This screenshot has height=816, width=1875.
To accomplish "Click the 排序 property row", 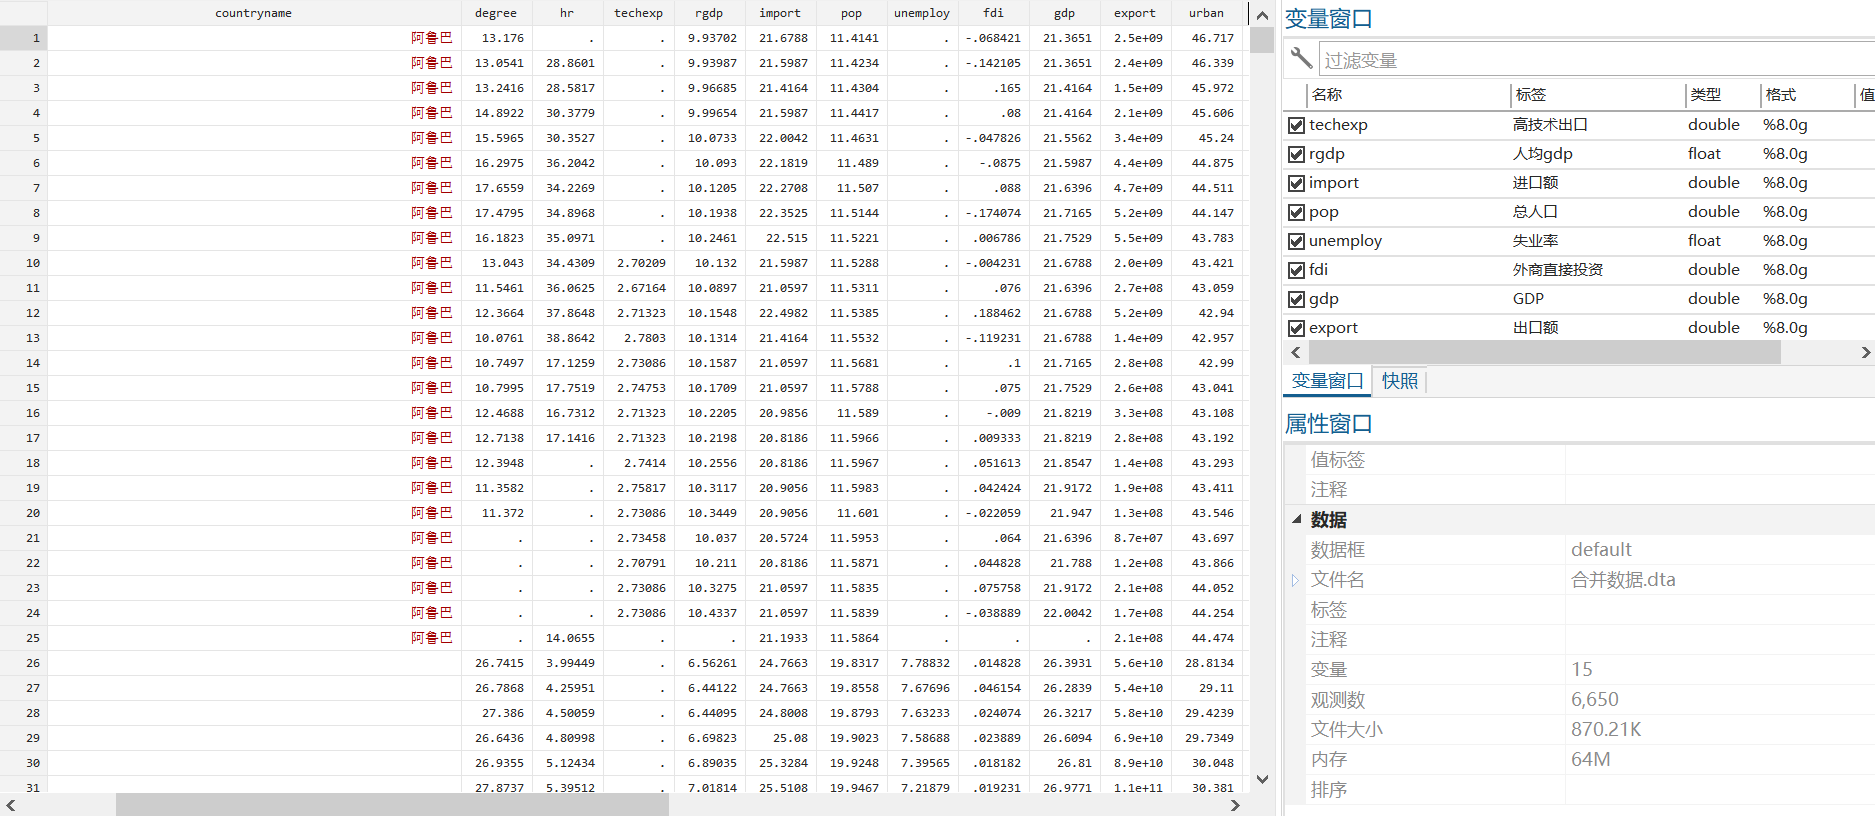I will [1580, 790].
